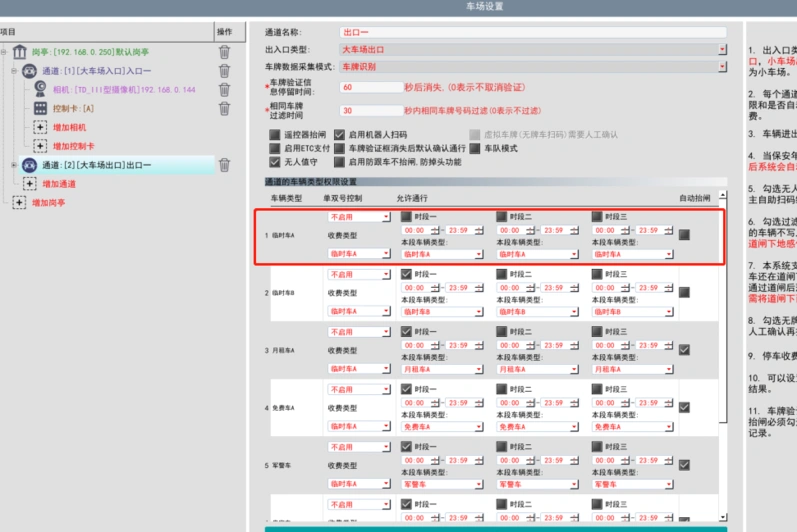Click the 自动抬闸 column header
Viewport: 797px width, 532px height.
(695, 198)
